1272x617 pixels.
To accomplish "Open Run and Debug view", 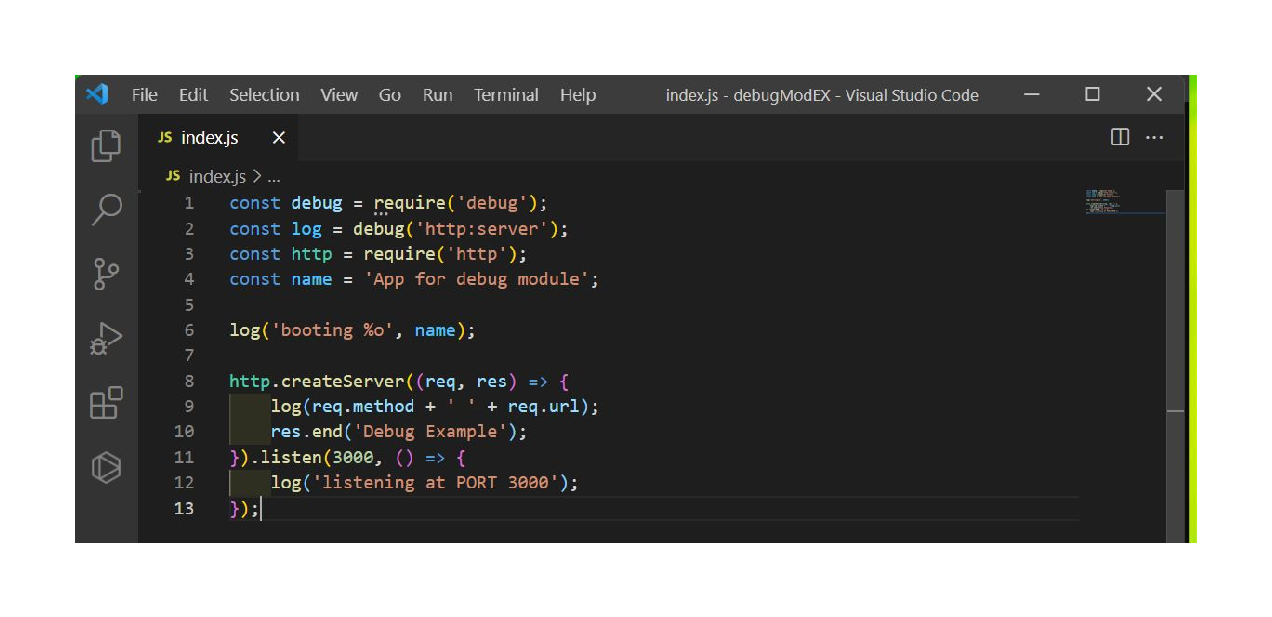I will click(x=106, y=339).
